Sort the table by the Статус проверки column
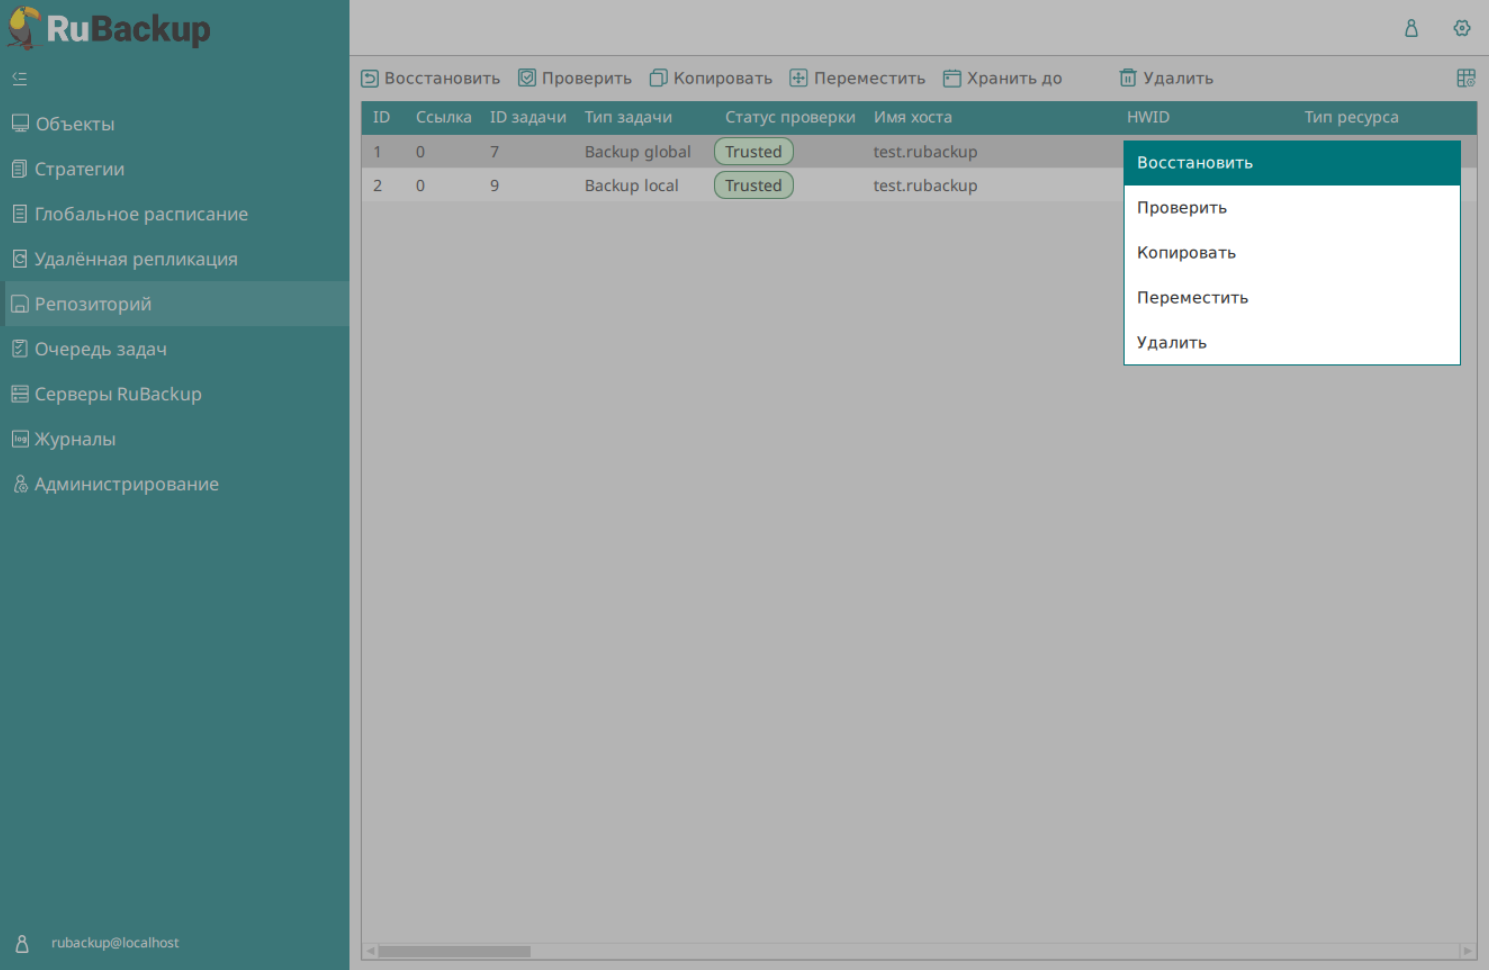The image size is (1489, 970). 790,117
